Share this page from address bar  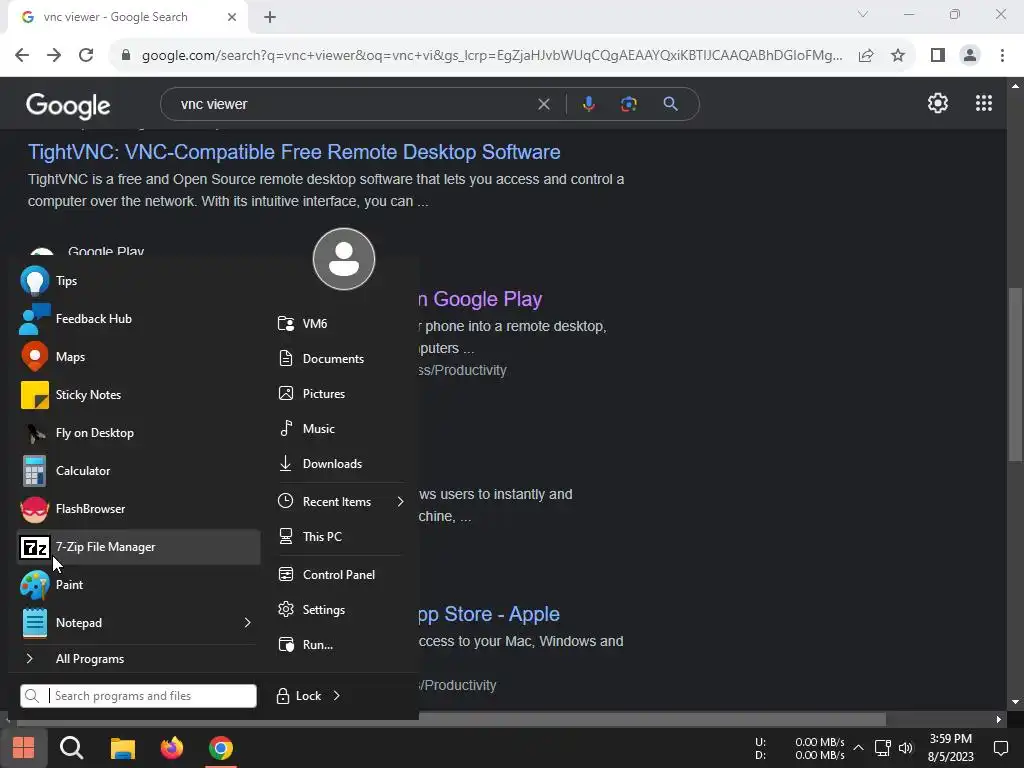pos(866,56)
